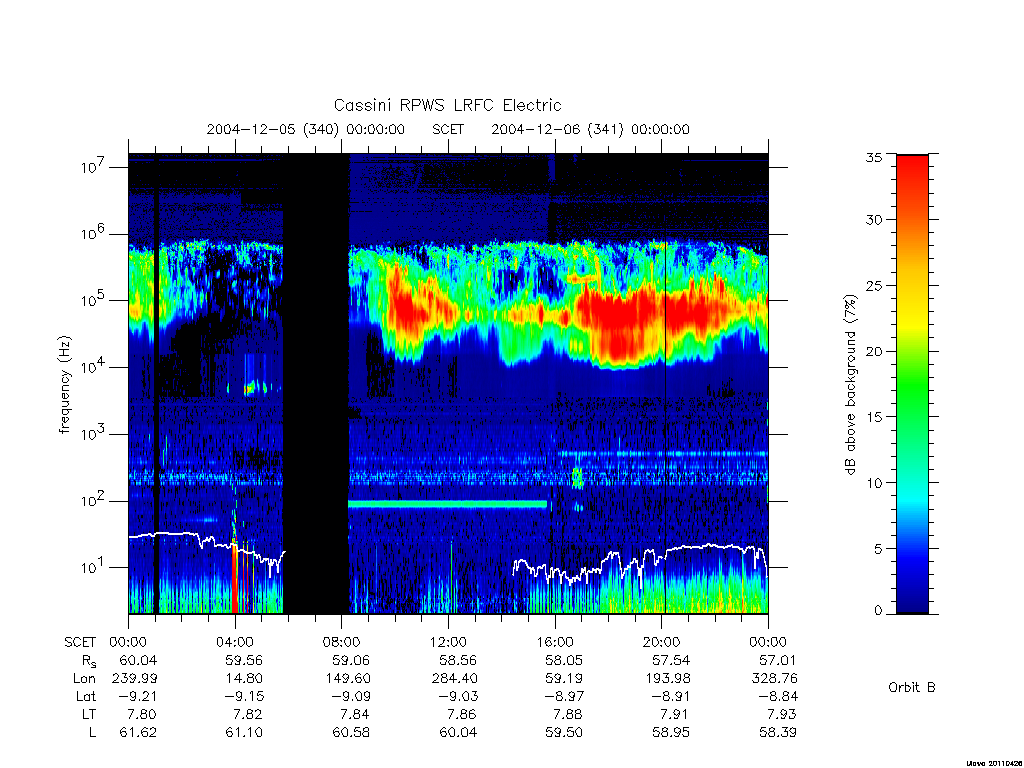Click Lon value '59.19'
The width and height of the screenshot is (1024, 768).
pos(564,679)
